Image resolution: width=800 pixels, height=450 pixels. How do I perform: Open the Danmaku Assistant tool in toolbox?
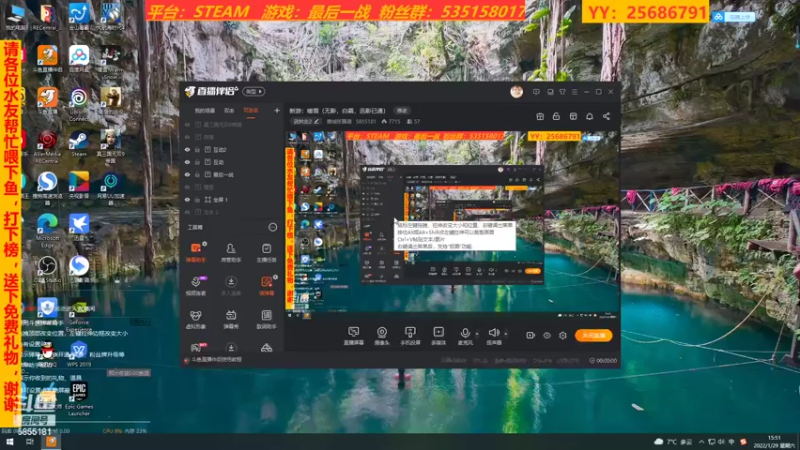(195, 252)
